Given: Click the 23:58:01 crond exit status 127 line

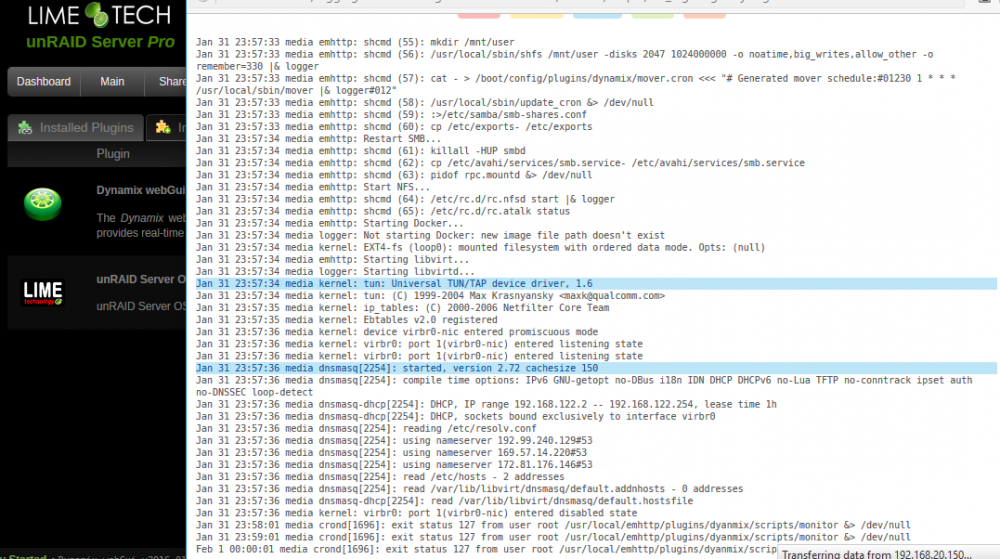Looking at the screenshot, I should click(x=553, y=526).
